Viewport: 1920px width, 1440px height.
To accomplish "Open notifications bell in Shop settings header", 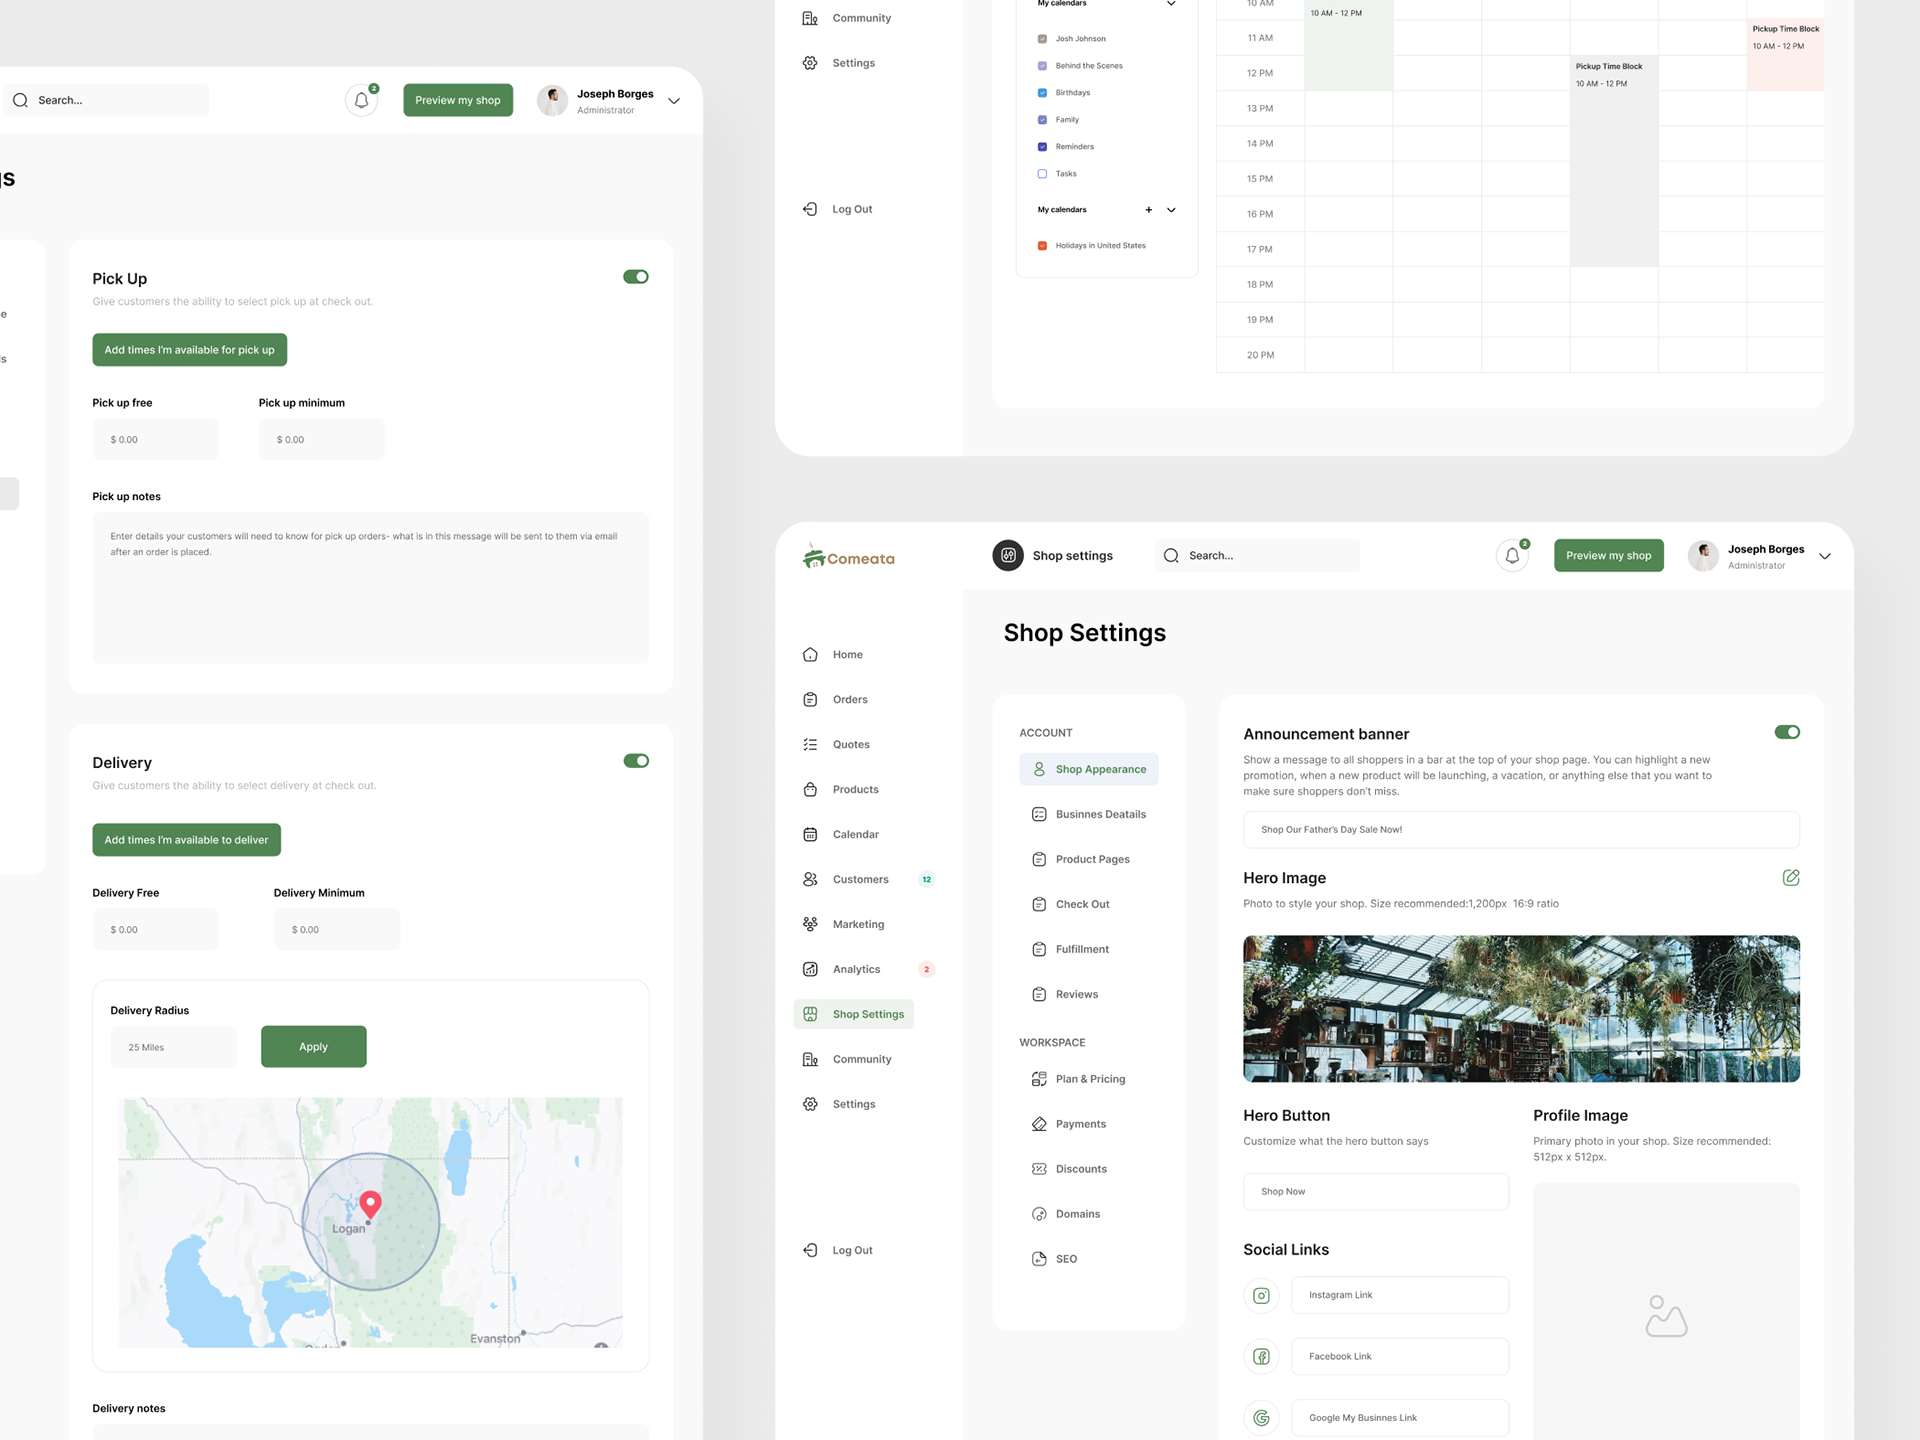I will pos(1512,556).
